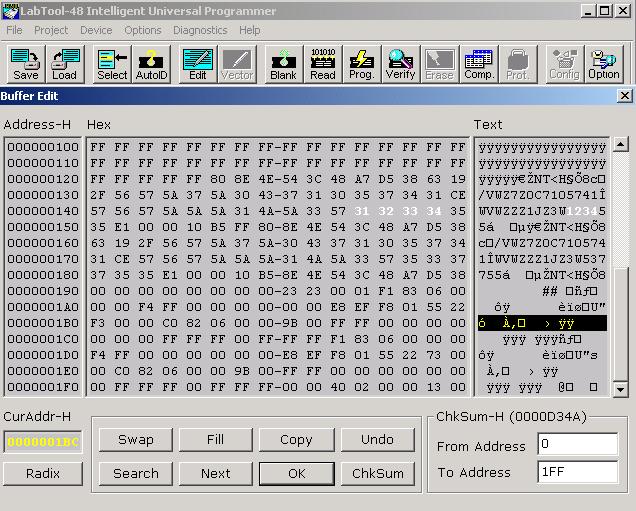Click the Fill button
Image resolution: width=636 pixels, height=511 pixels.
pos(215,440)
